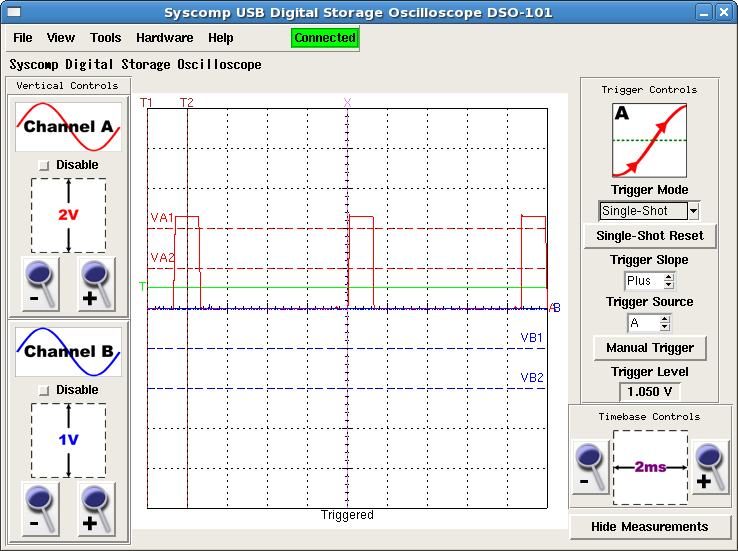Click the Vertical Controls panel label
The image size is (738, 551).
[67, 86]
